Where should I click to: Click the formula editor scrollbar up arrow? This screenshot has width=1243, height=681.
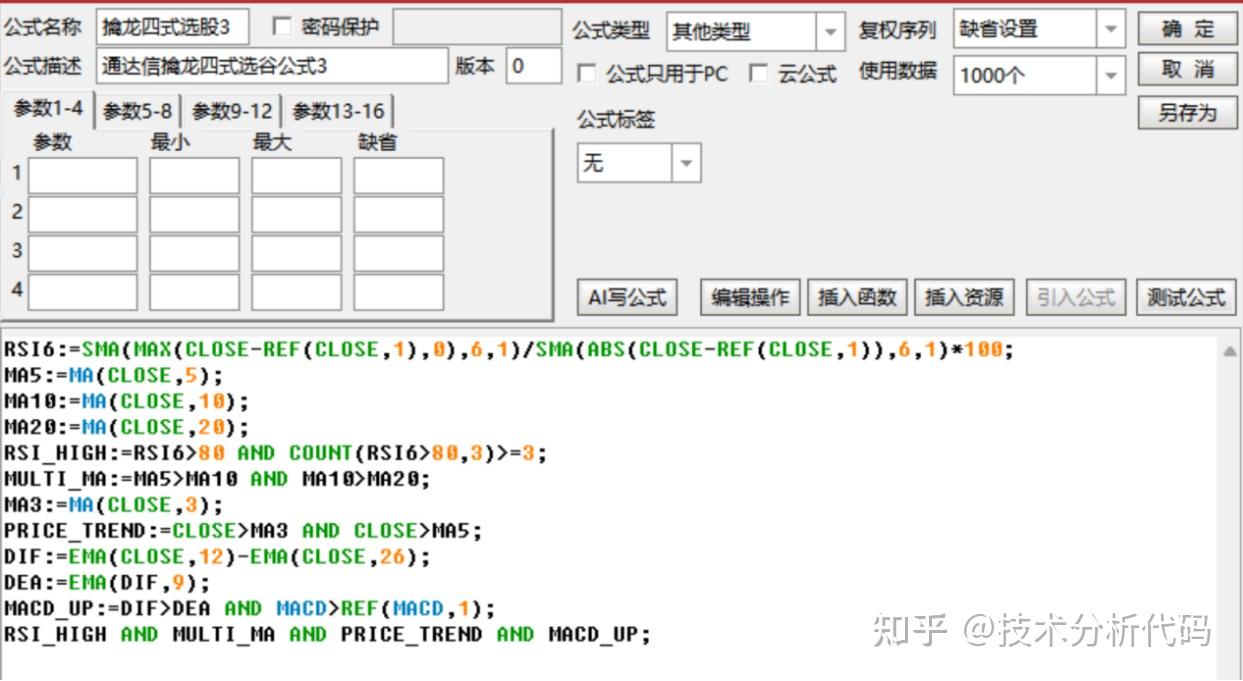click(x=1229, y=351)
